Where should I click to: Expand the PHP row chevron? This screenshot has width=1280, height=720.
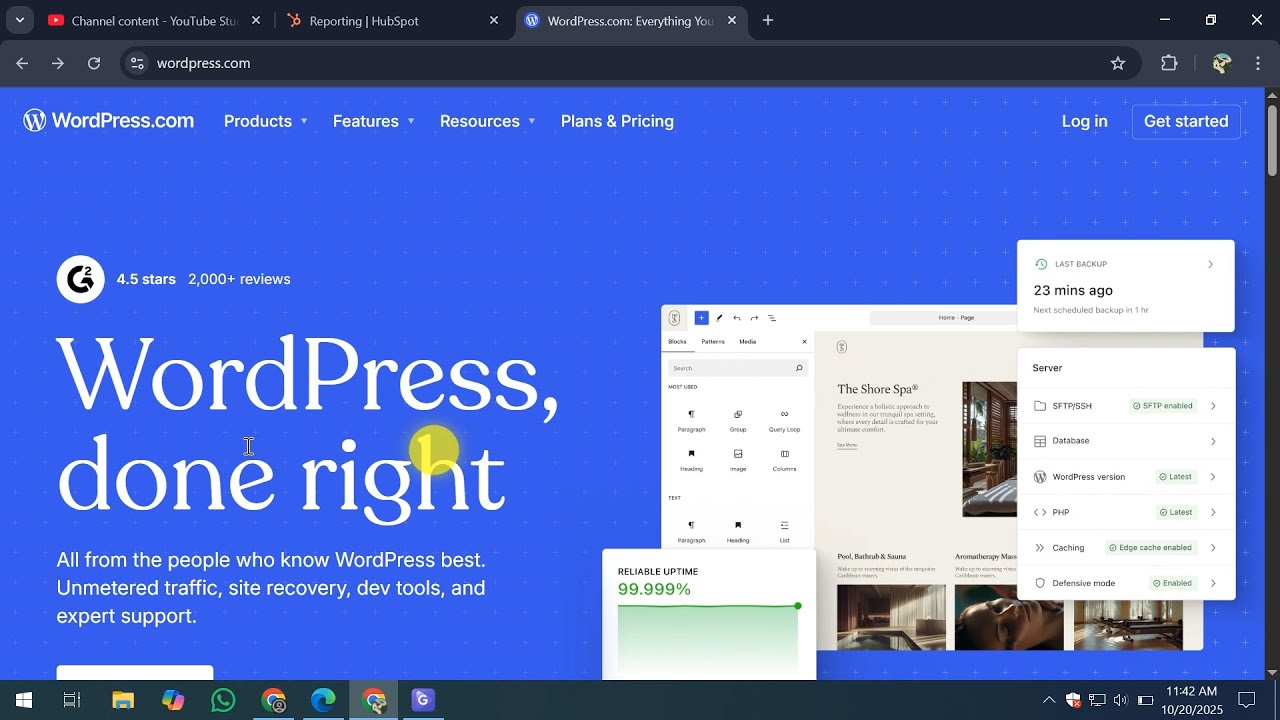tap(1213, 512)
